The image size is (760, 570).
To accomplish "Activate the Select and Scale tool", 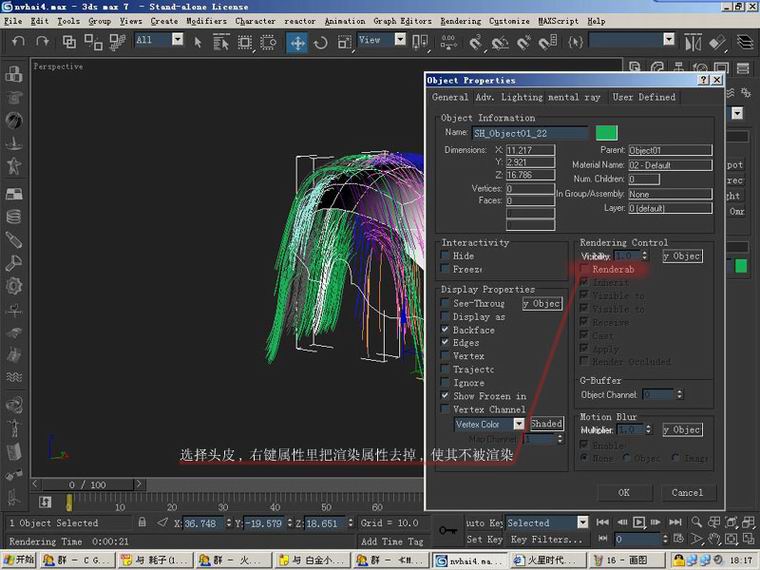I will coord(344,43).
